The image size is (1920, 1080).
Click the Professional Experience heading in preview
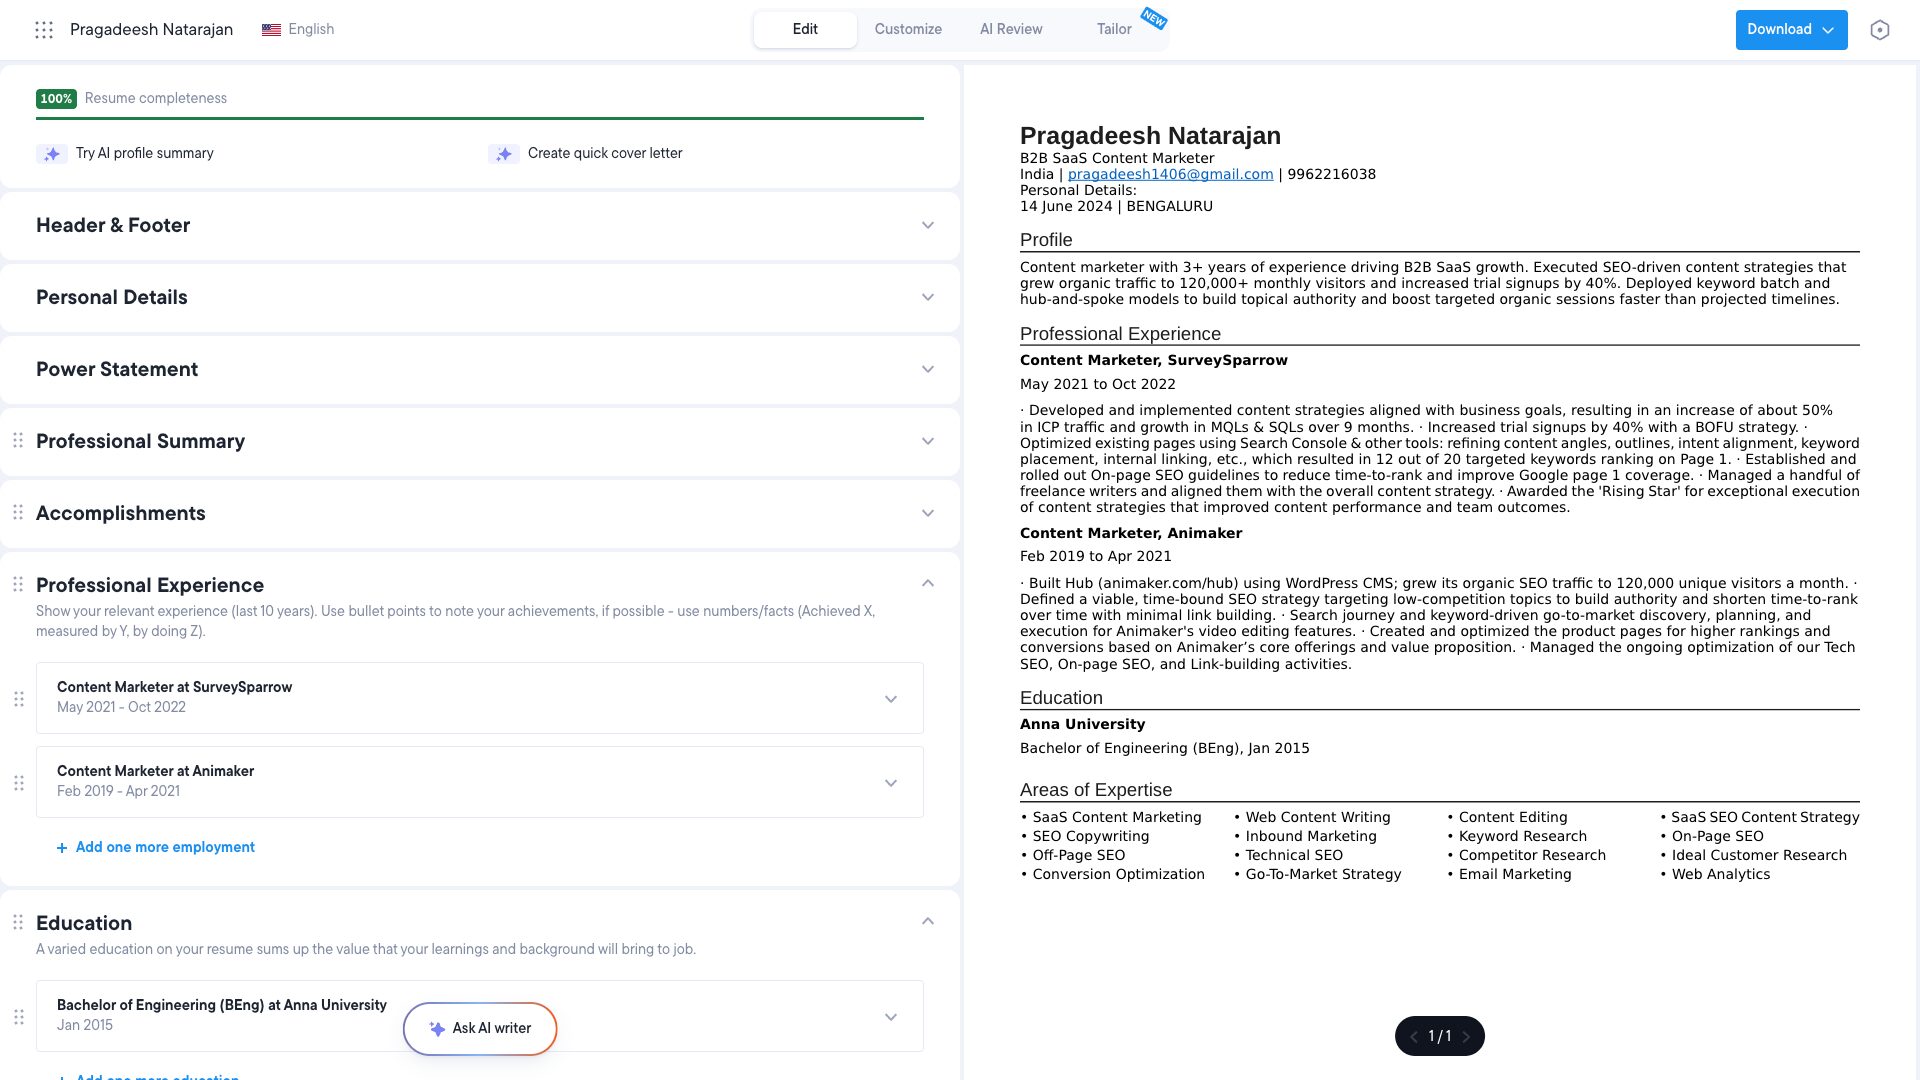point(1120,335)
